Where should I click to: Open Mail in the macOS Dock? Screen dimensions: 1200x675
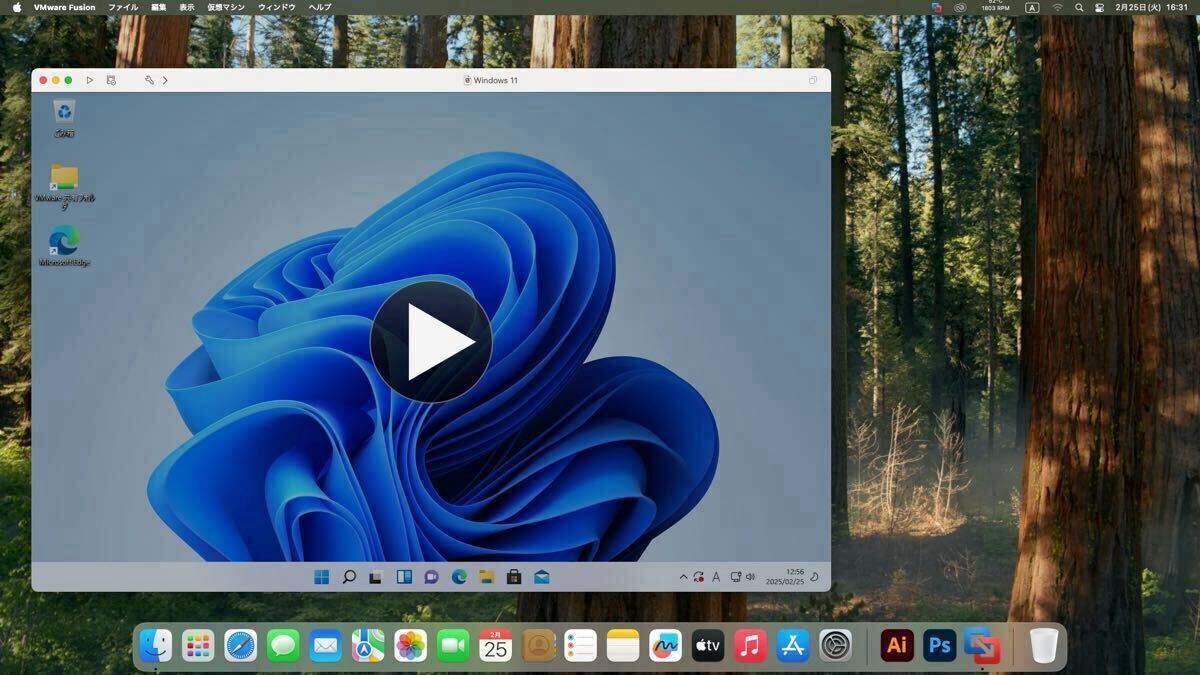tap(325, 646)
